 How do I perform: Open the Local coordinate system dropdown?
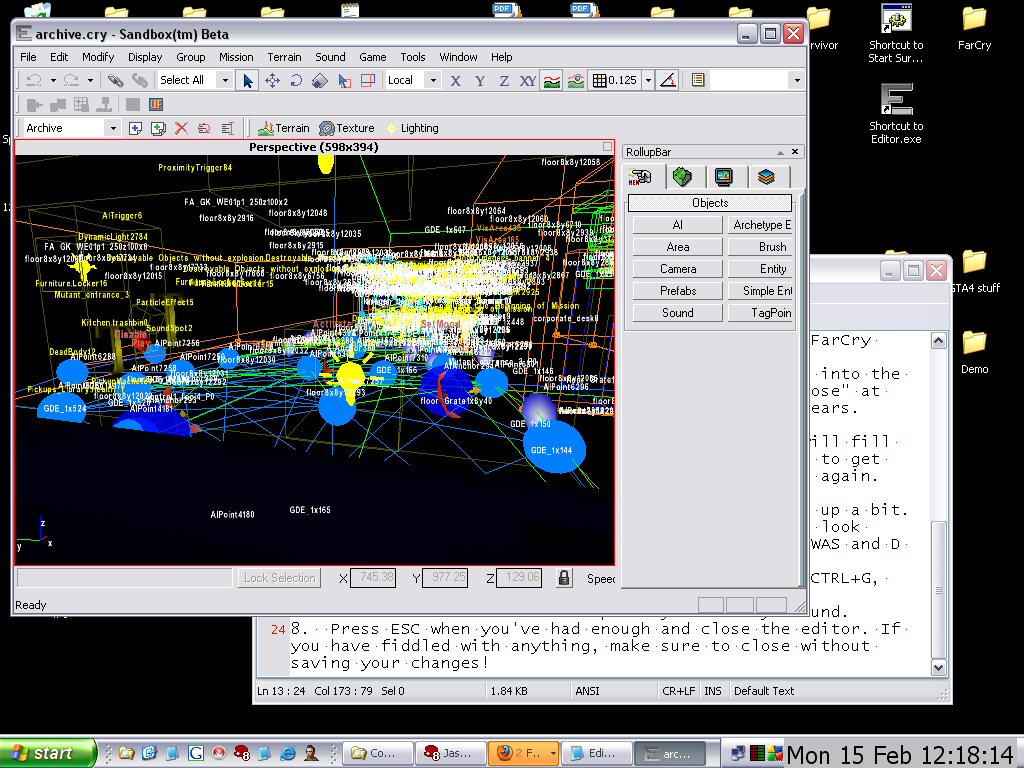(432, 80)
